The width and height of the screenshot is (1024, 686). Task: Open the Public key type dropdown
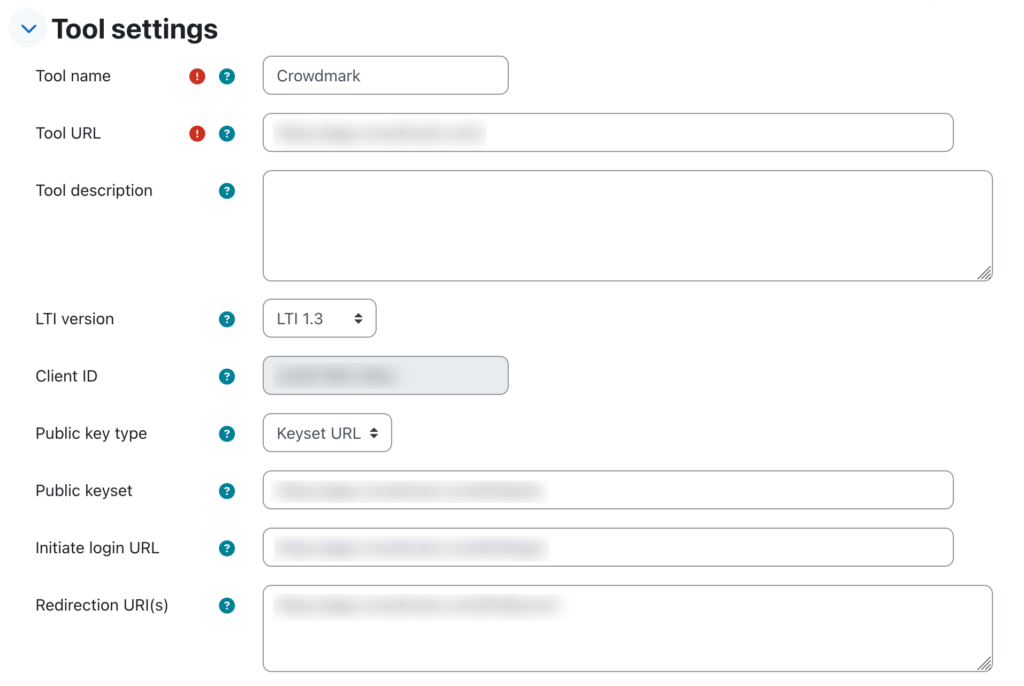pyautogui.click(x=327, y=433)
